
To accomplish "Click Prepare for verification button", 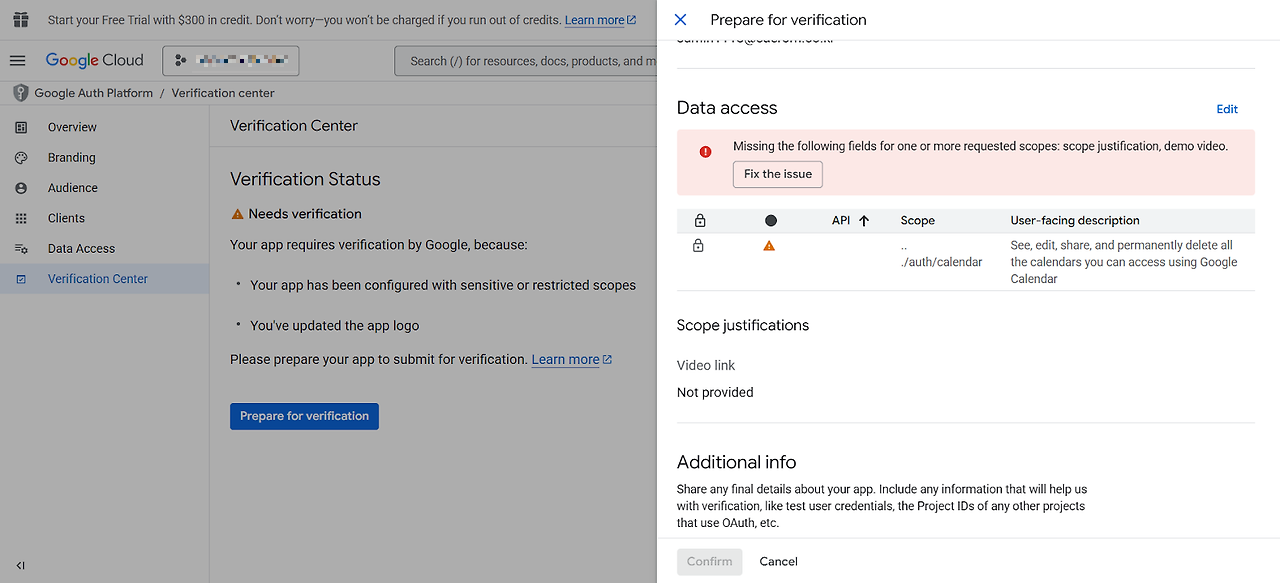I will (304, 416).
